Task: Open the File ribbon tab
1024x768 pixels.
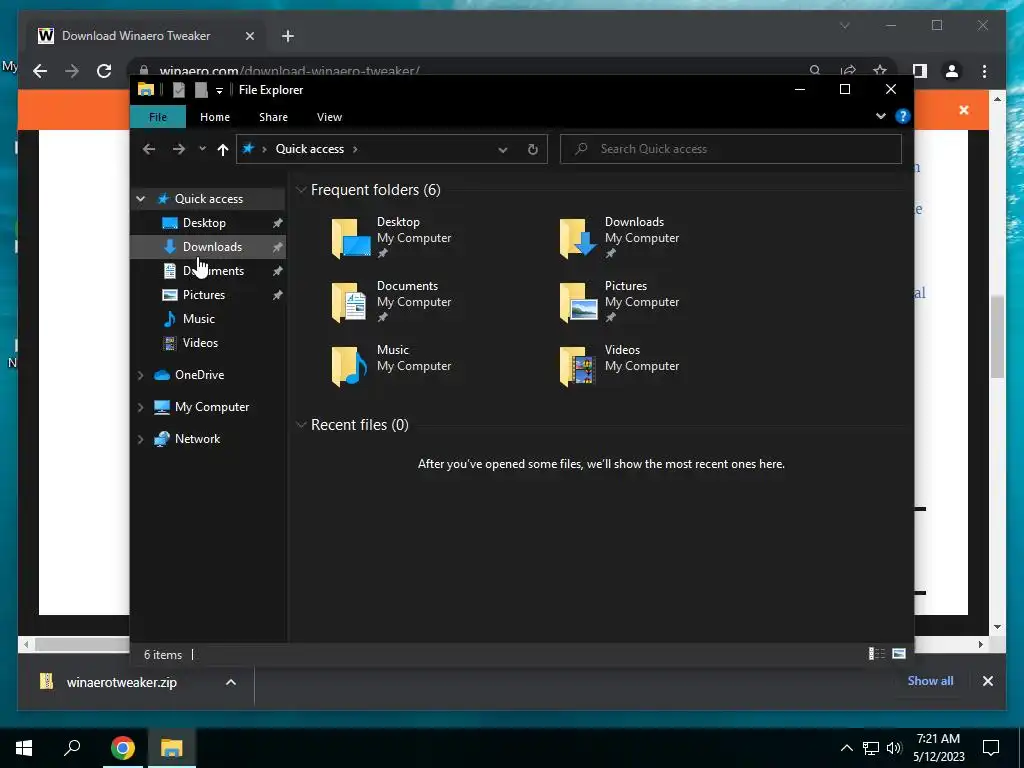Action: coord(158,117)
